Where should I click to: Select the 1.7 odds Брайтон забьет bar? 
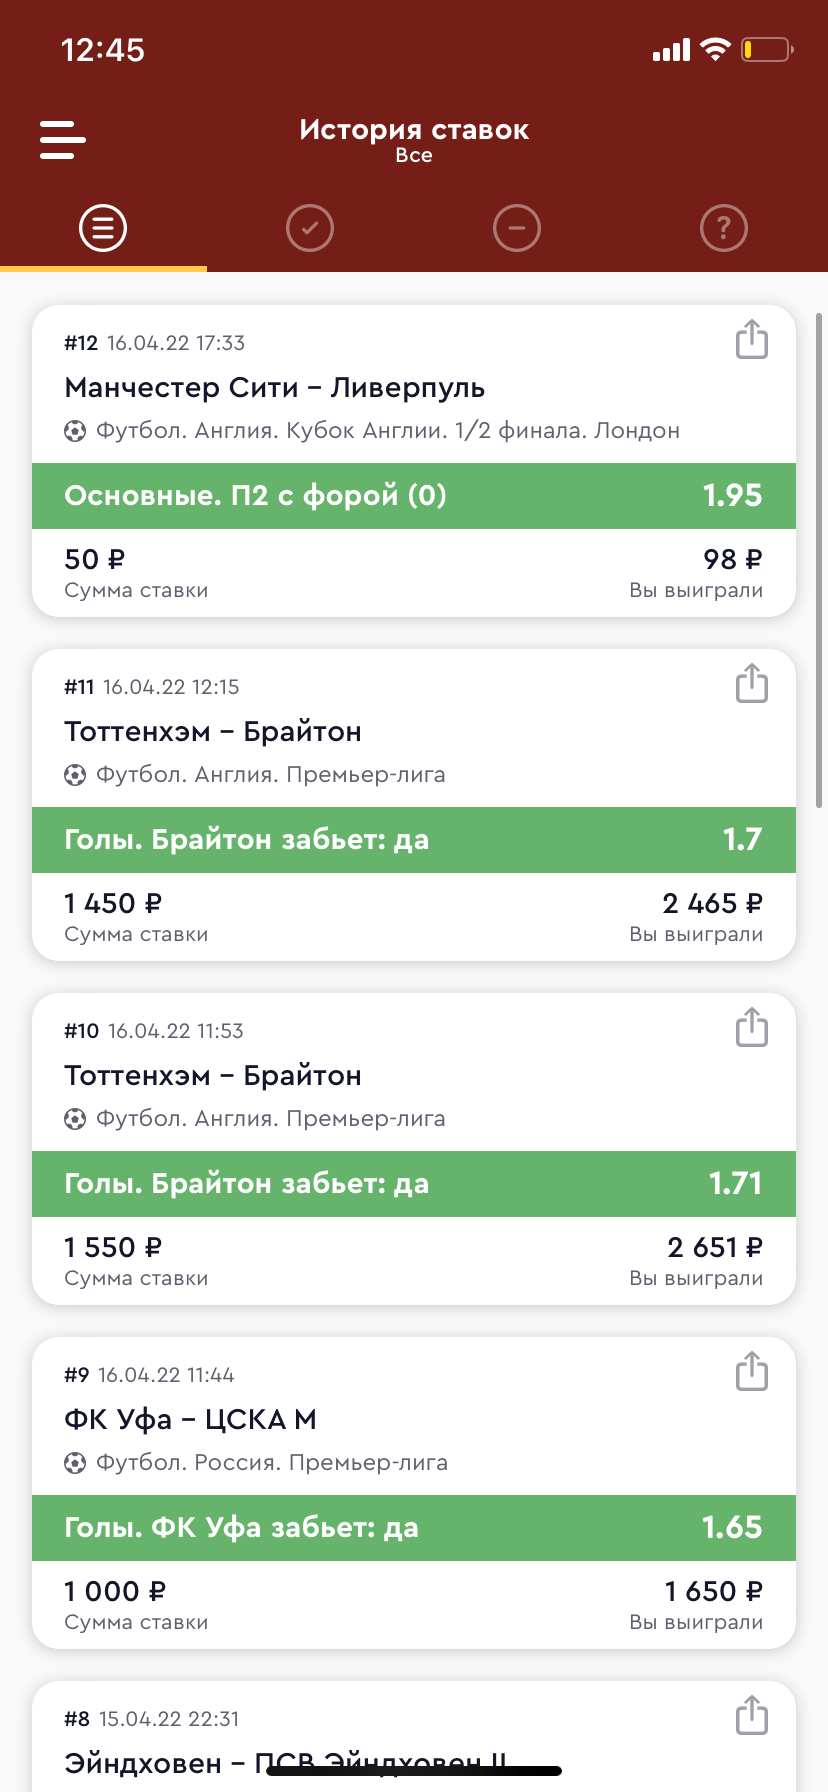414,840
